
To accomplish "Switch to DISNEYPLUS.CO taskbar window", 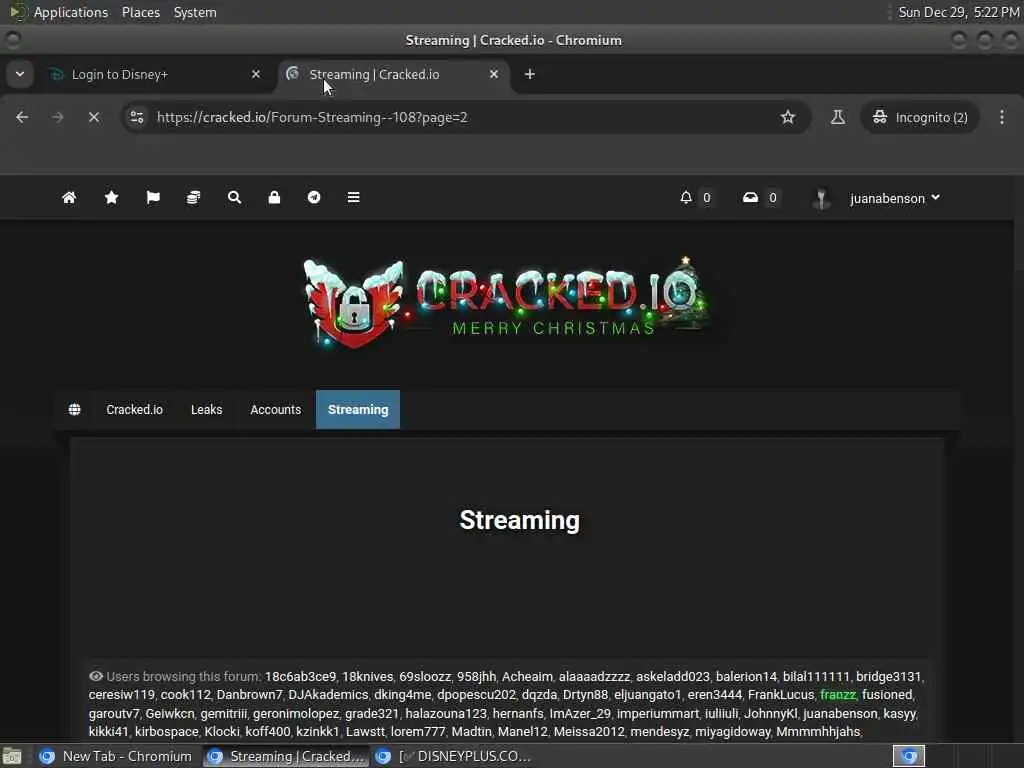I will click(454, 756).
